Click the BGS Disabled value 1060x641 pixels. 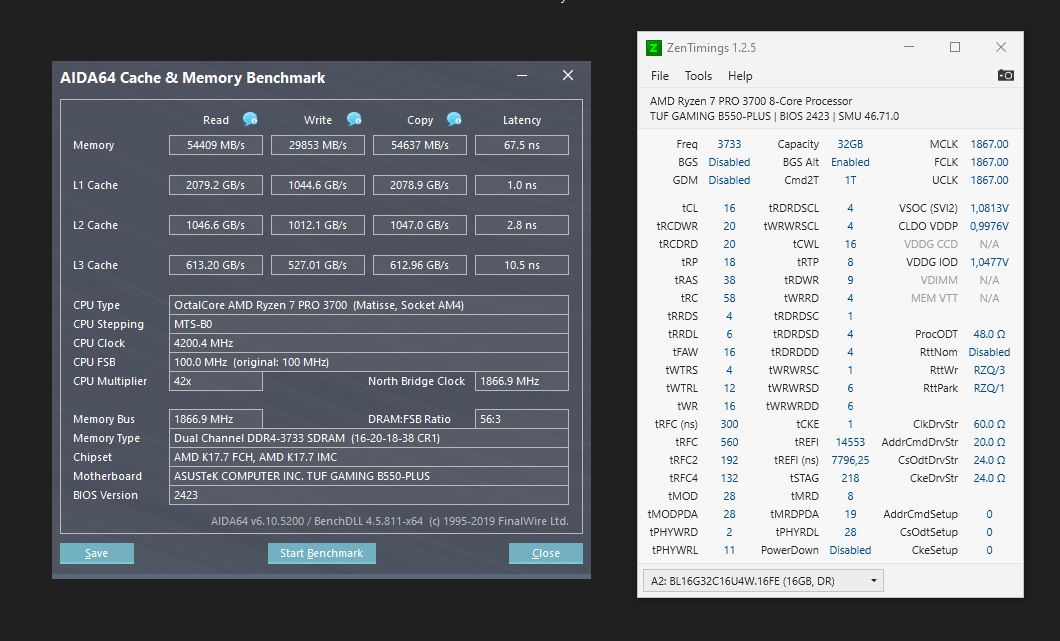(x=729, y=162)
